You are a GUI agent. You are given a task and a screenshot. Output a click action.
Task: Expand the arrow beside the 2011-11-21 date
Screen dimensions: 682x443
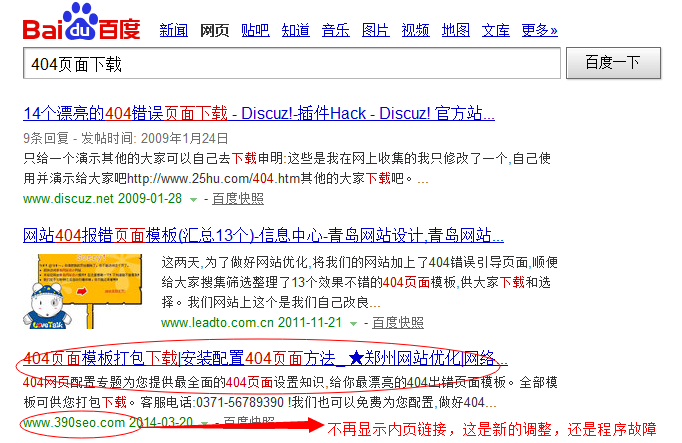pyautogui.click(x=353, y=323)
